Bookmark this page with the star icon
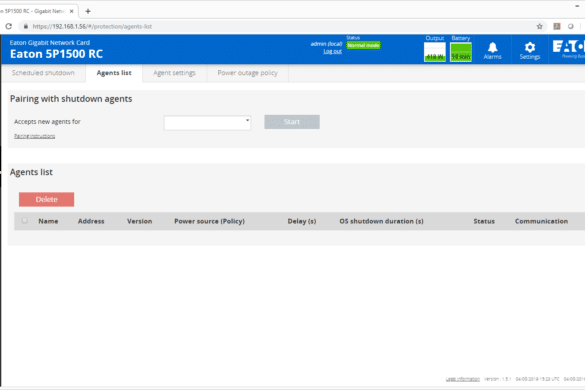Viewport: 585px width, 390px height. coord(539,26)
